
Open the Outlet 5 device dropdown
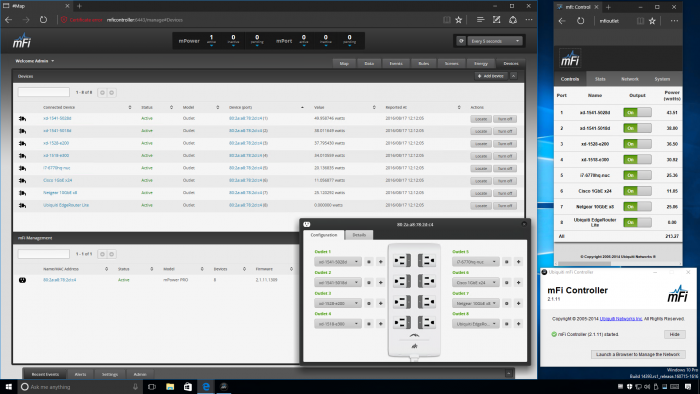click(475, 262)
